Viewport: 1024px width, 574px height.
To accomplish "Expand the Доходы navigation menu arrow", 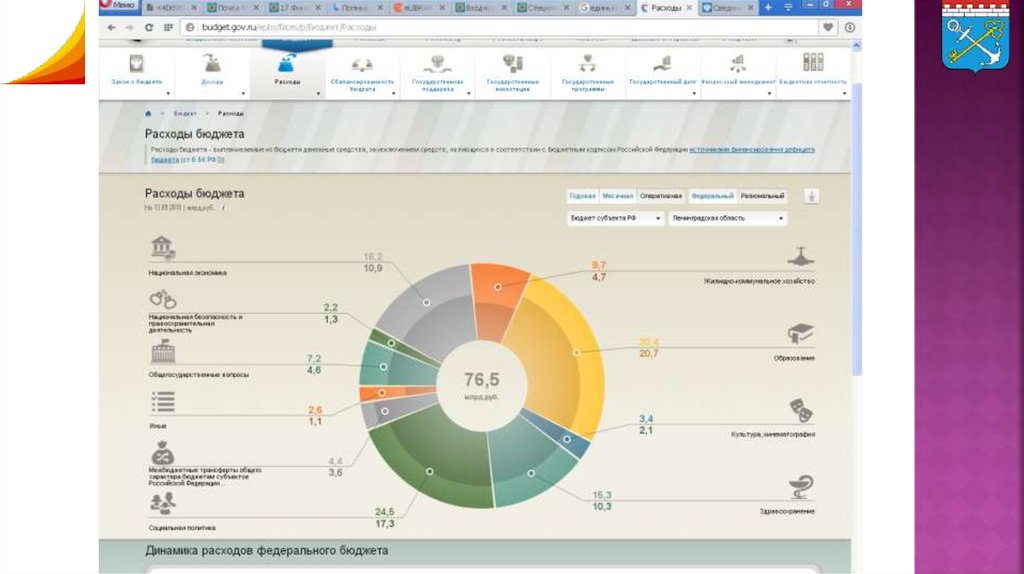I will pos(243,93).
